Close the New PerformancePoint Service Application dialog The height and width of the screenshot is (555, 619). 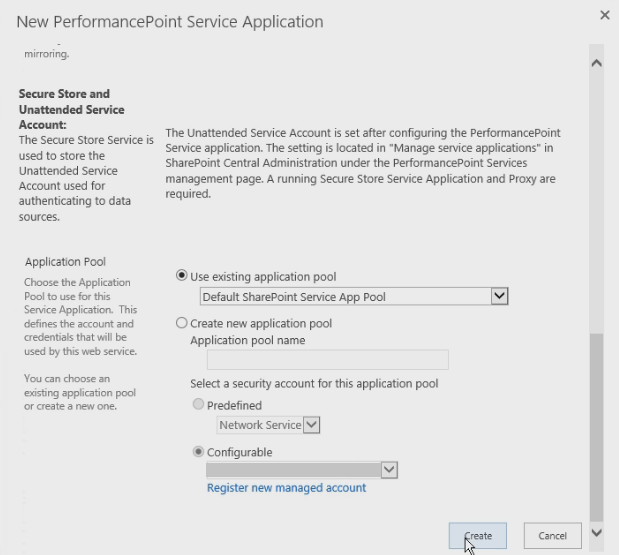(604, 15)
